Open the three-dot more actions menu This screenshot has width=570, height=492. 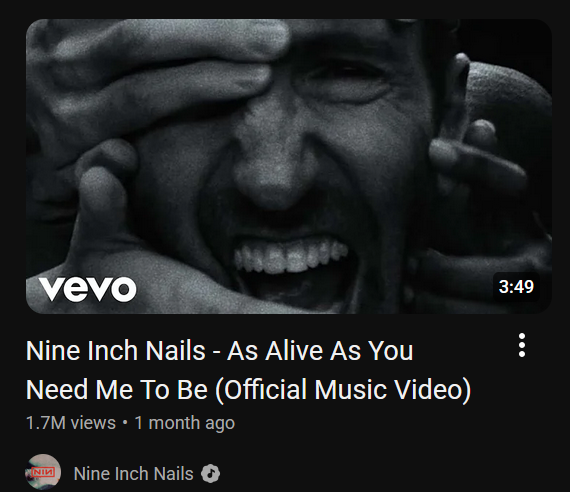(x=522, y=345)
